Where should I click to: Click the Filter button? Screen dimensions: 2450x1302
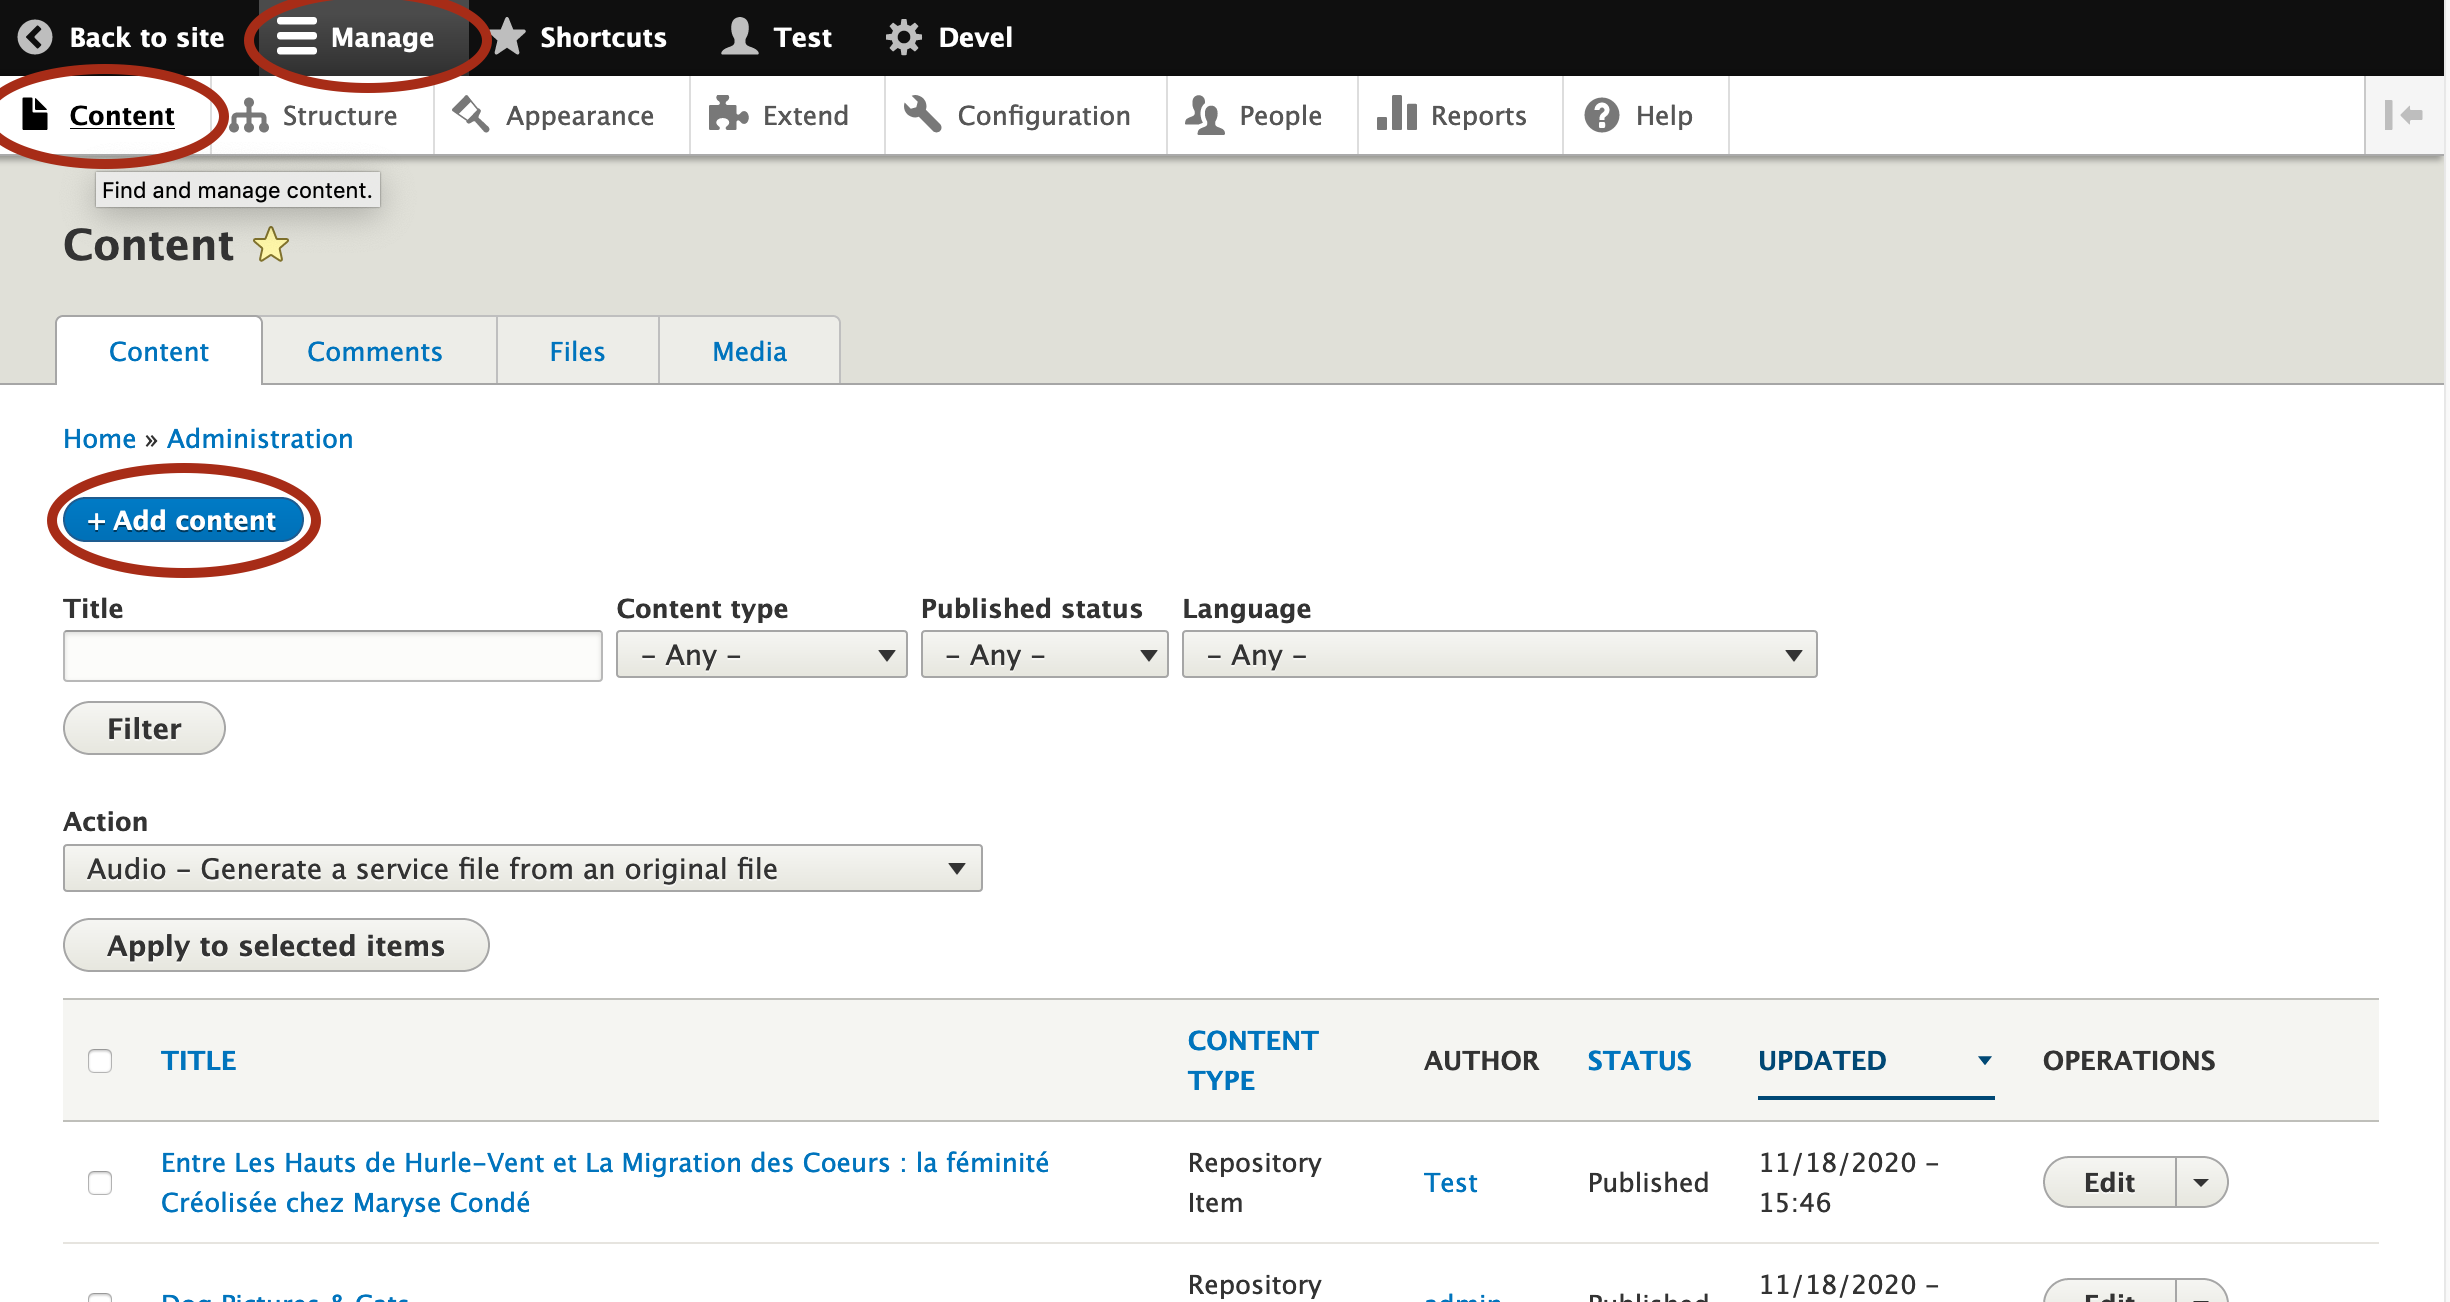(143, 729)
